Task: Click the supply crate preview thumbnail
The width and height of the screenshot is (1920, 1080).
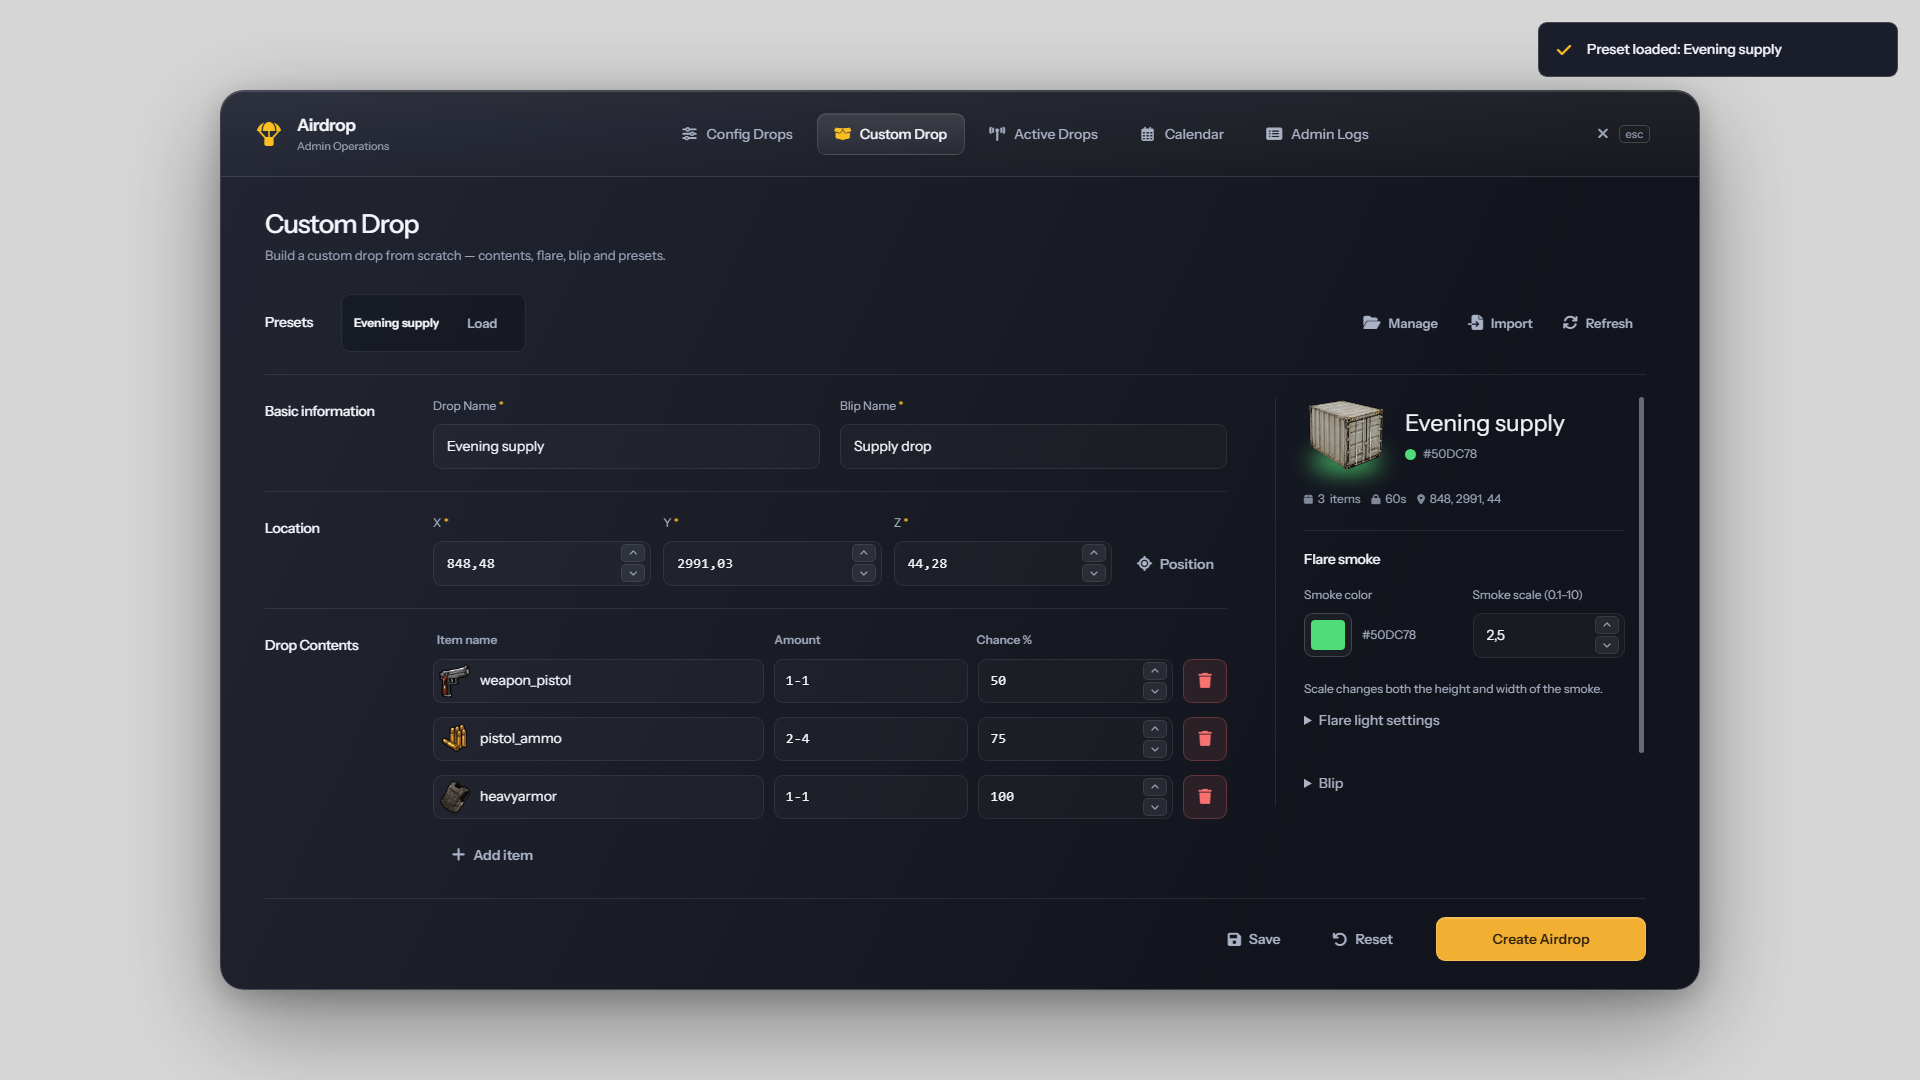Action: (x=1346, y=435)
